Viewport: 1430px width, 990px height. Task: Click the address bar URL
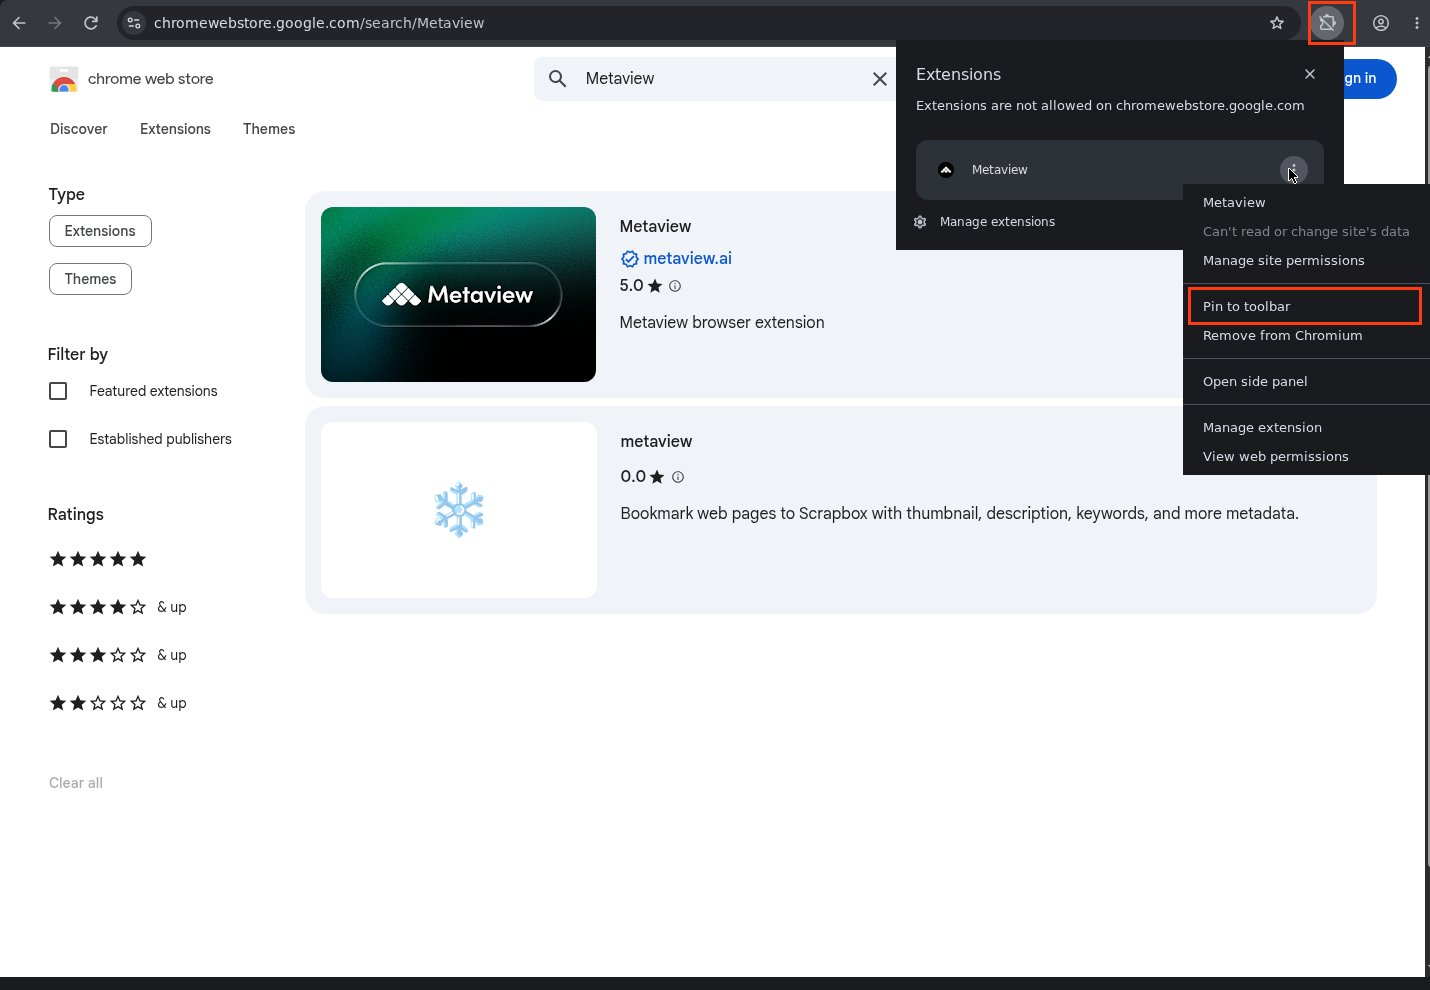coord(319,23)
